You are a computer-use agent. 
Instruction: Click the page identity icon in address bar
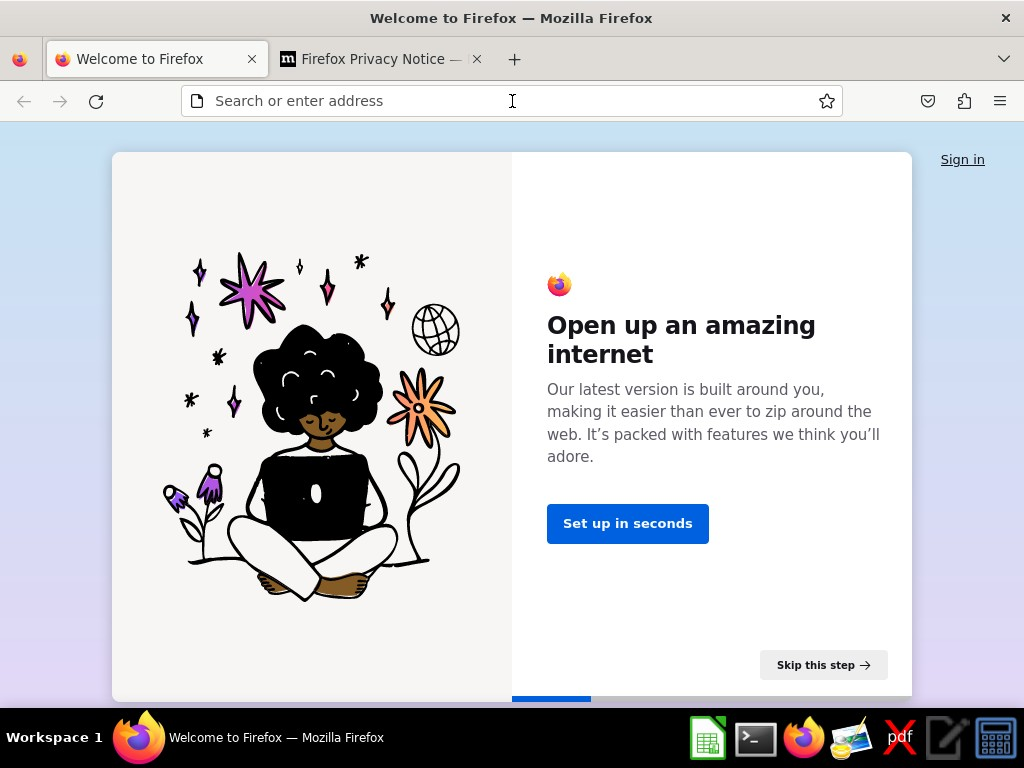pyautogui.click(x=197, y=101)
